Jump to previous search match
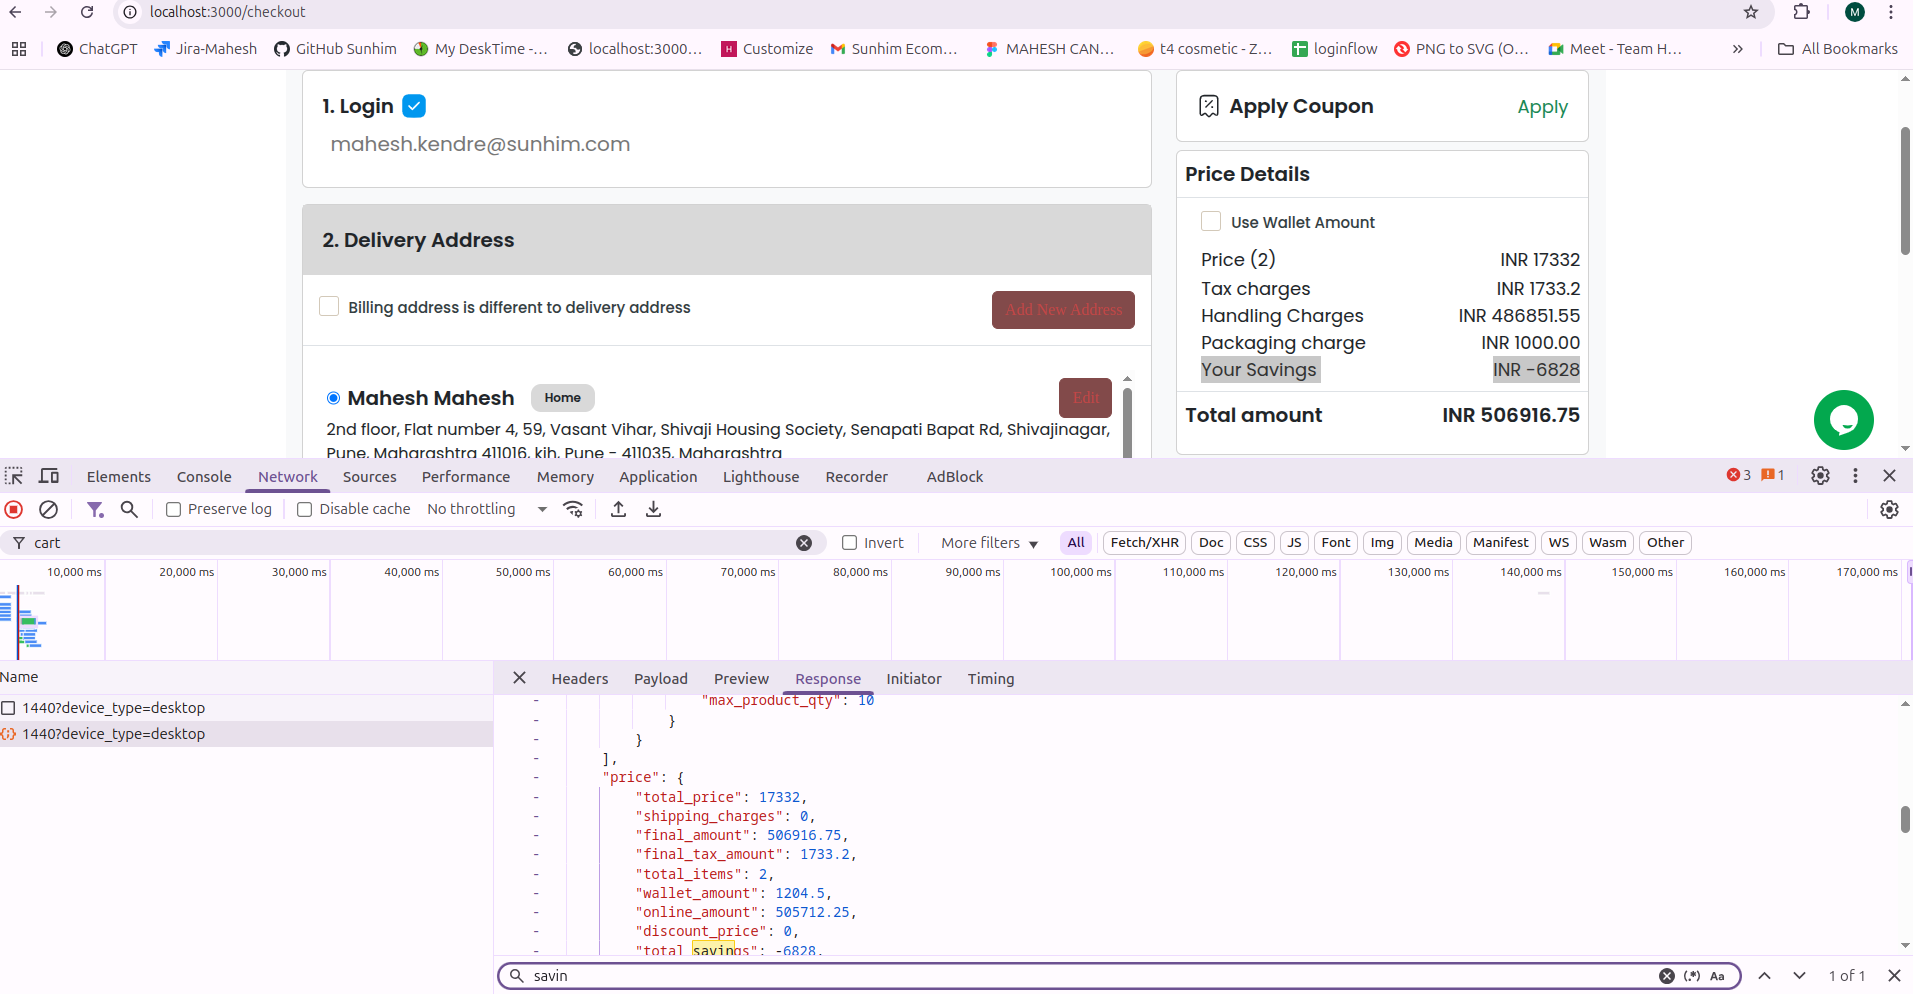The image size is (1913, 994). [1765, 975]
